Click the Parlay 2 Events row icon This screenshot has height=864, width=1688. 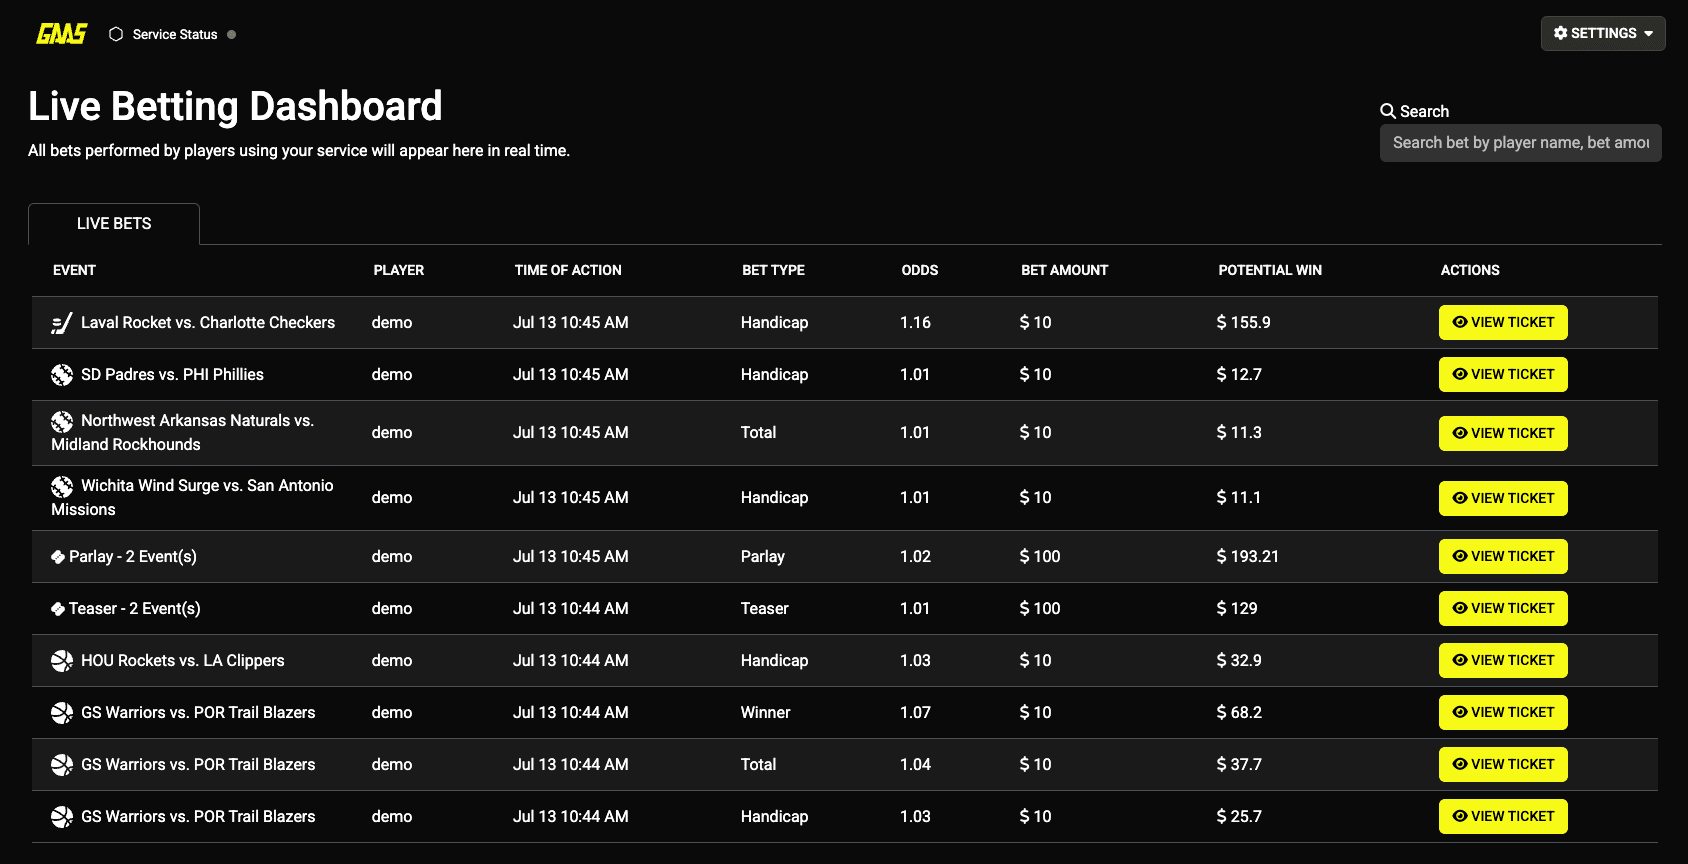(x=58, y=557)
